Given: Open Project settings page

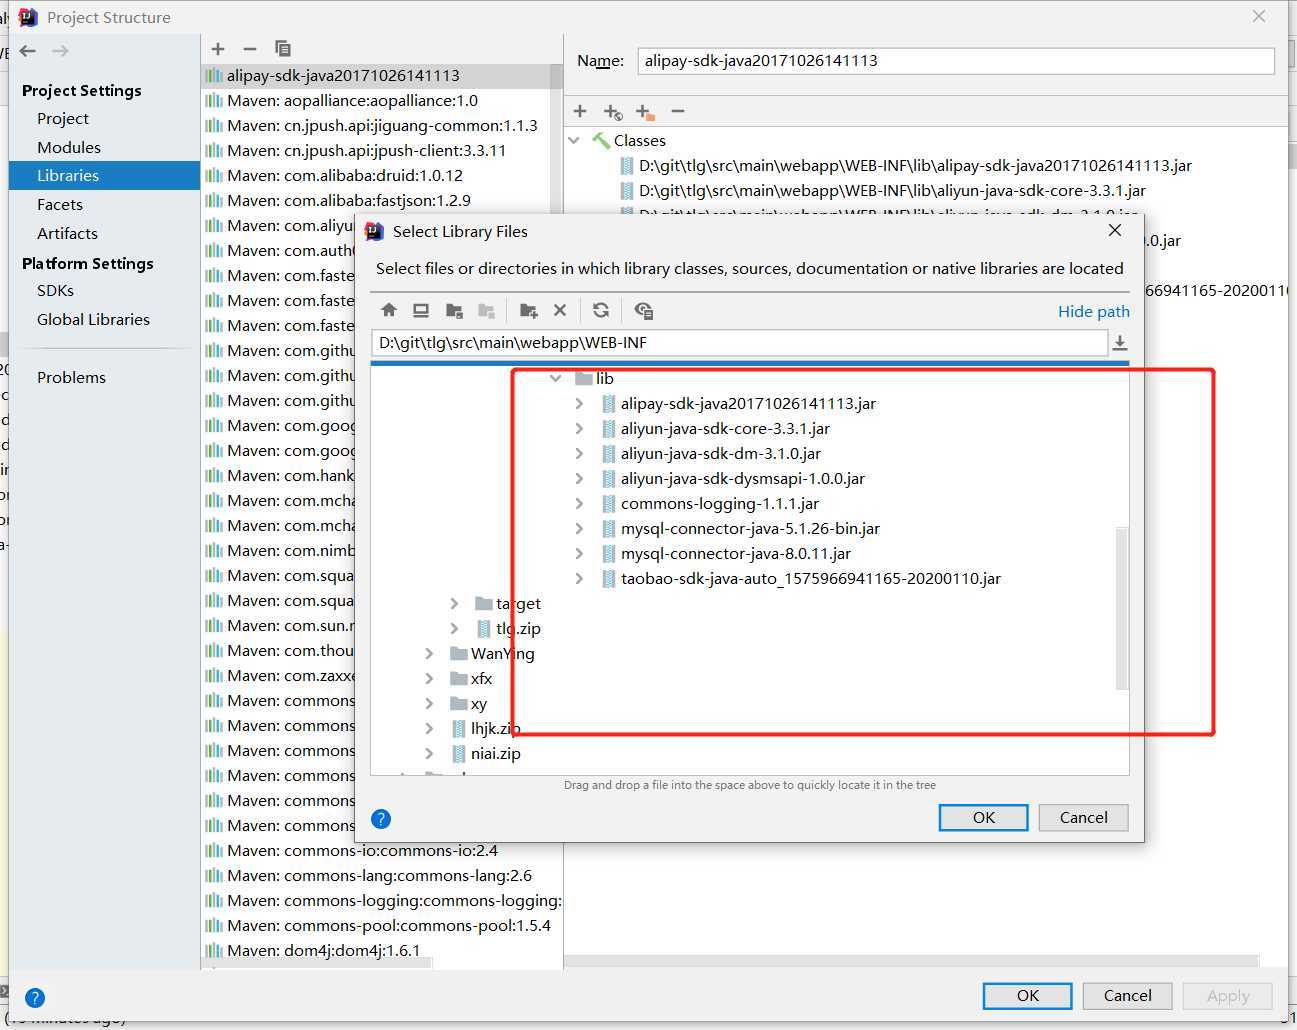Looking at the screenshot, I should 63,118.
